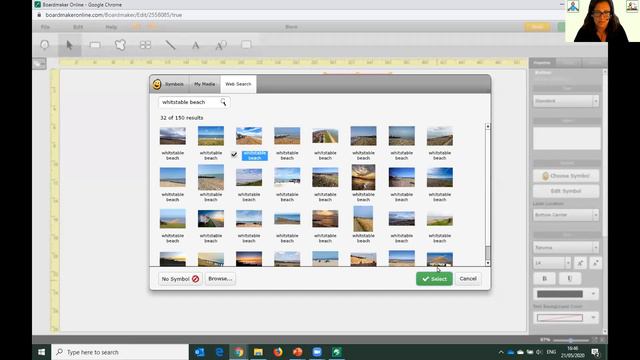The height and width of the screenshot is (360, 640).
Task: Open Firefox from the taskbar
Action: pos(278,352)
